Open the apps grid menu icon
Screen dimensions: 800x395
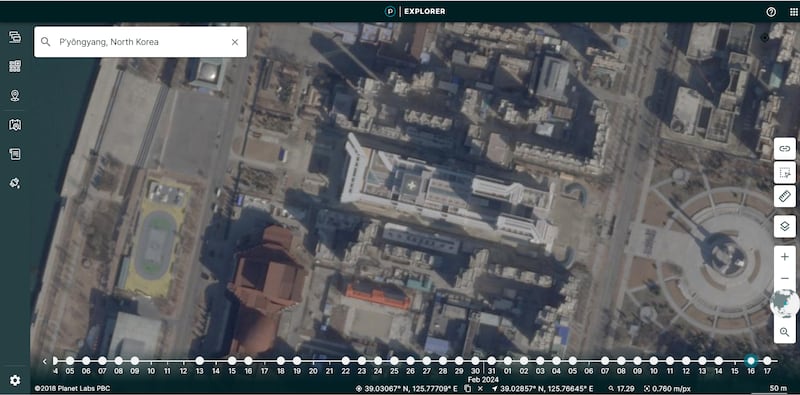pyautogui.click(x=793, y=12)
